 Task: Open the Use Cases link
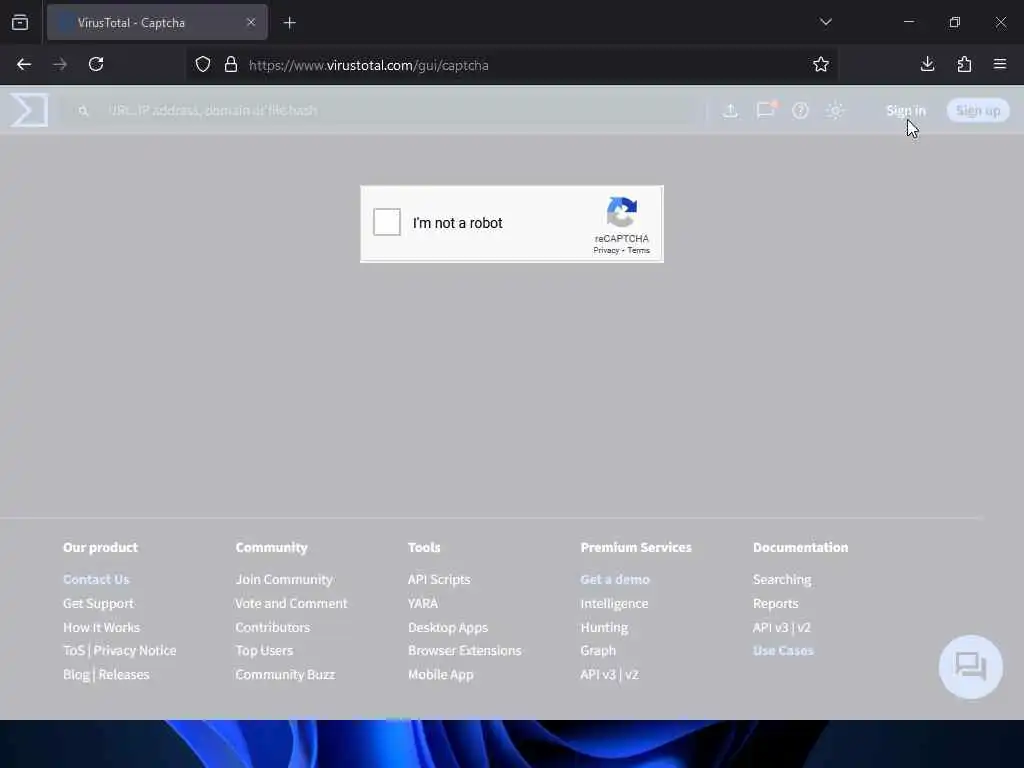783,650
